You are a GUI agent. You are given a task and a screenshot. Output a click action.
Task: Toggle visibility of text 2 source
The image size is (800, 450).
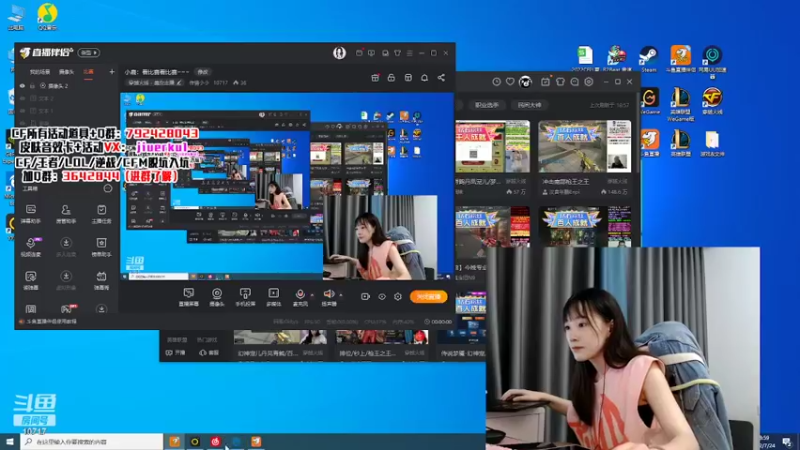[22, 98]
